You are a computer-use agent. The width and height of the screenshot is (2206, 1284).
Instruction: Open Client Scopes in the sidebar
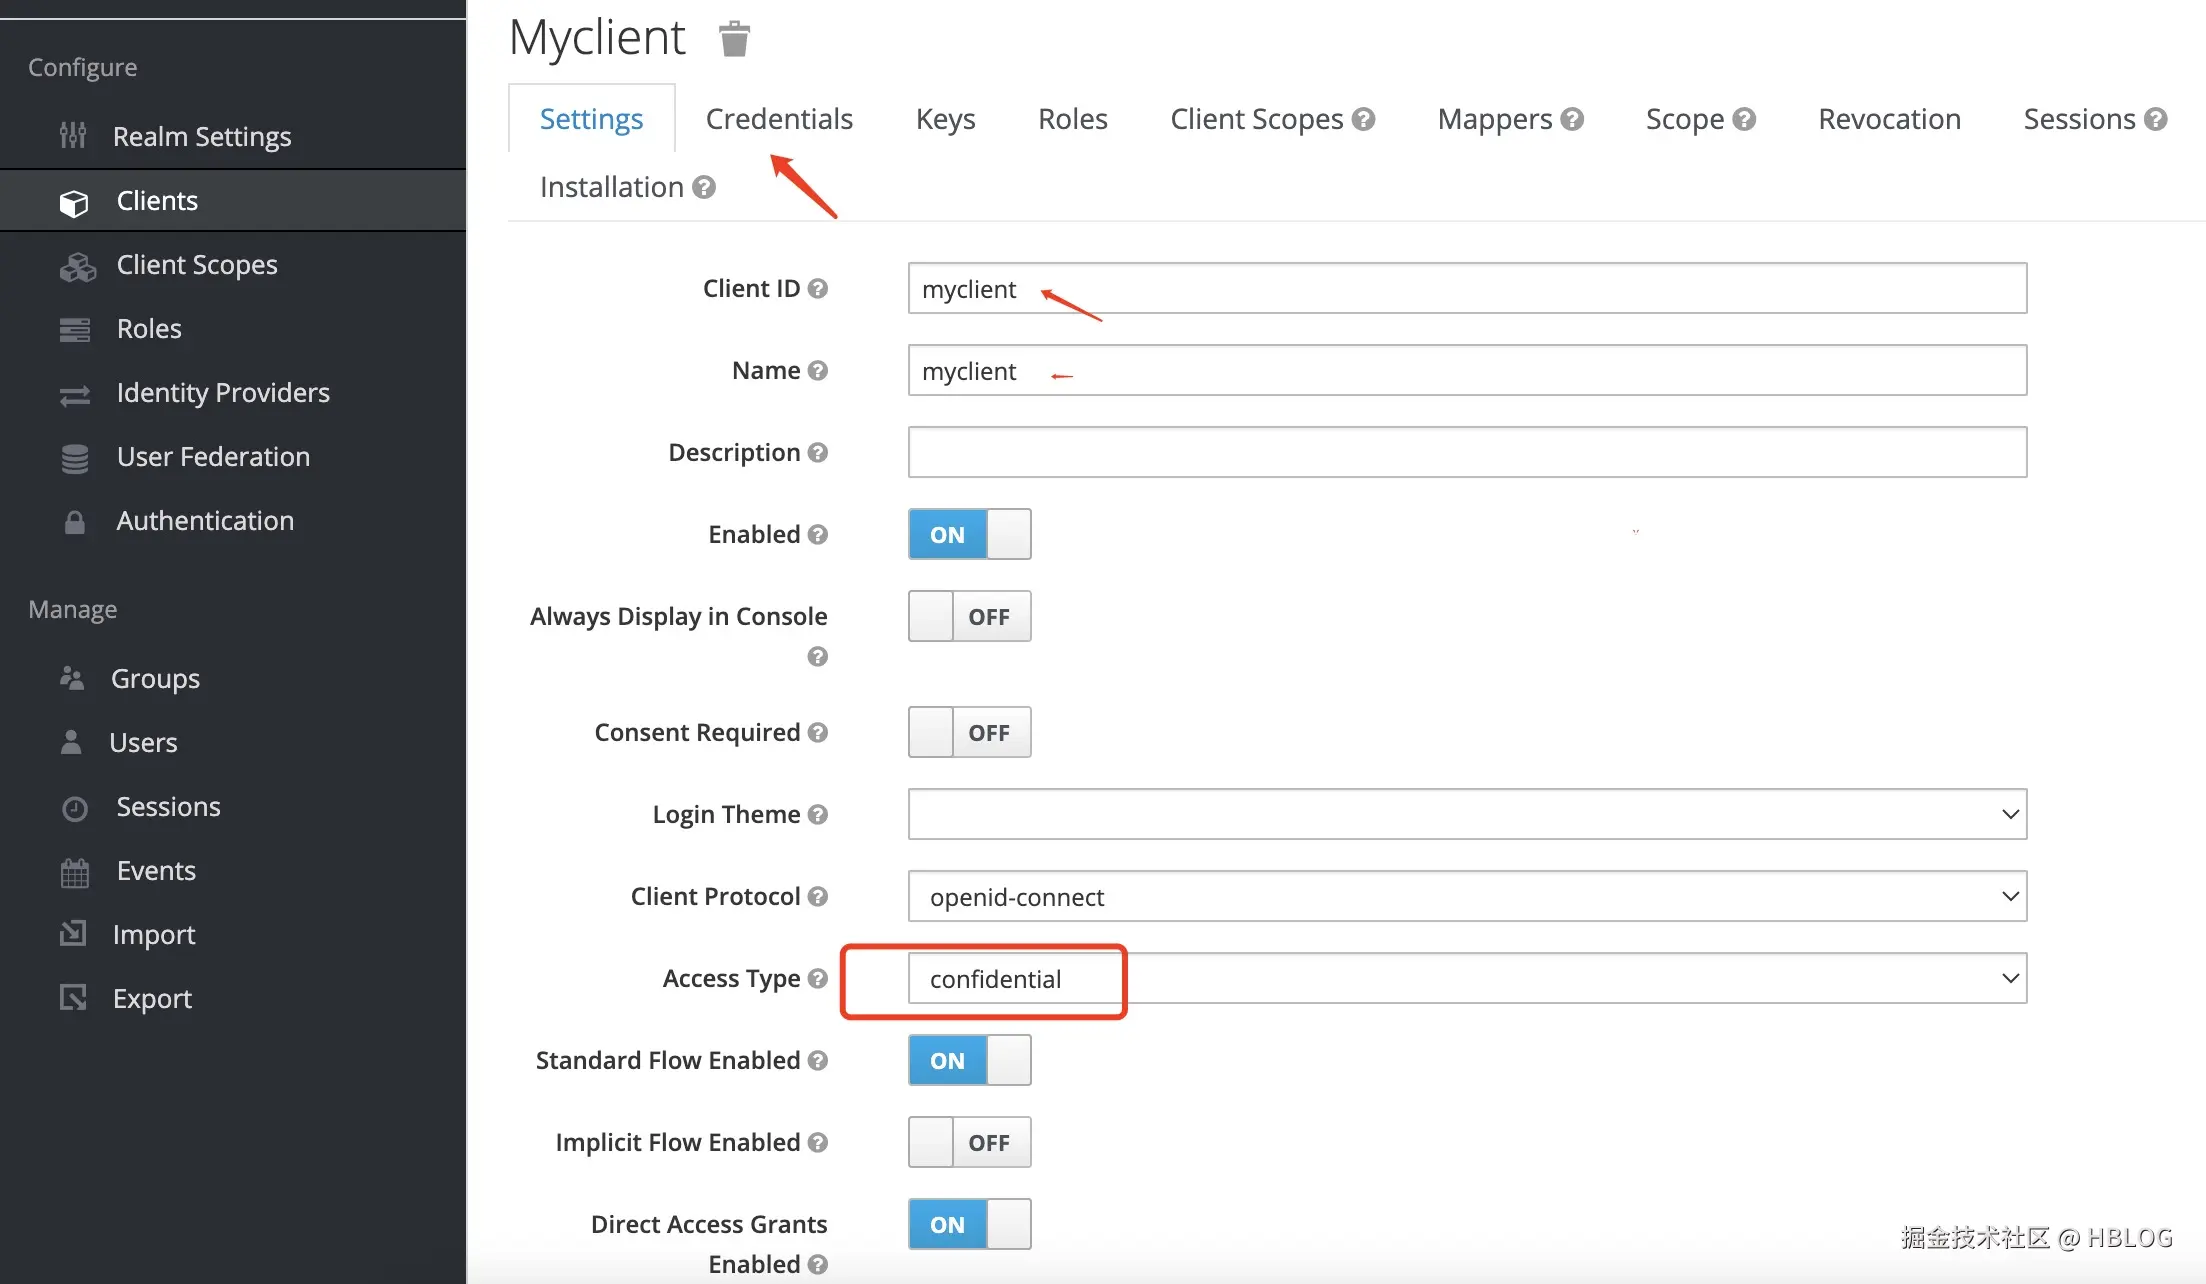[x=197, y=265]
